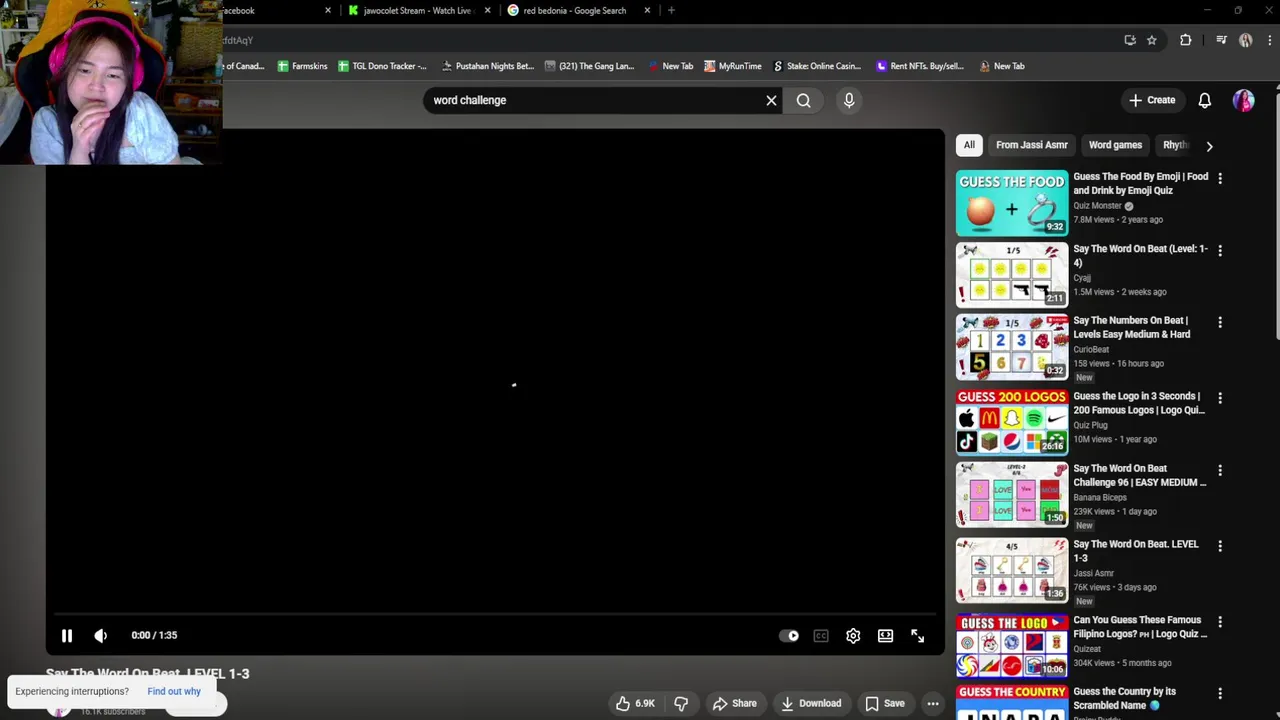Open Guess the Logo in 3 Seconds title
Viewport: 1280px width, 720px height.
tap(1139, 403)
